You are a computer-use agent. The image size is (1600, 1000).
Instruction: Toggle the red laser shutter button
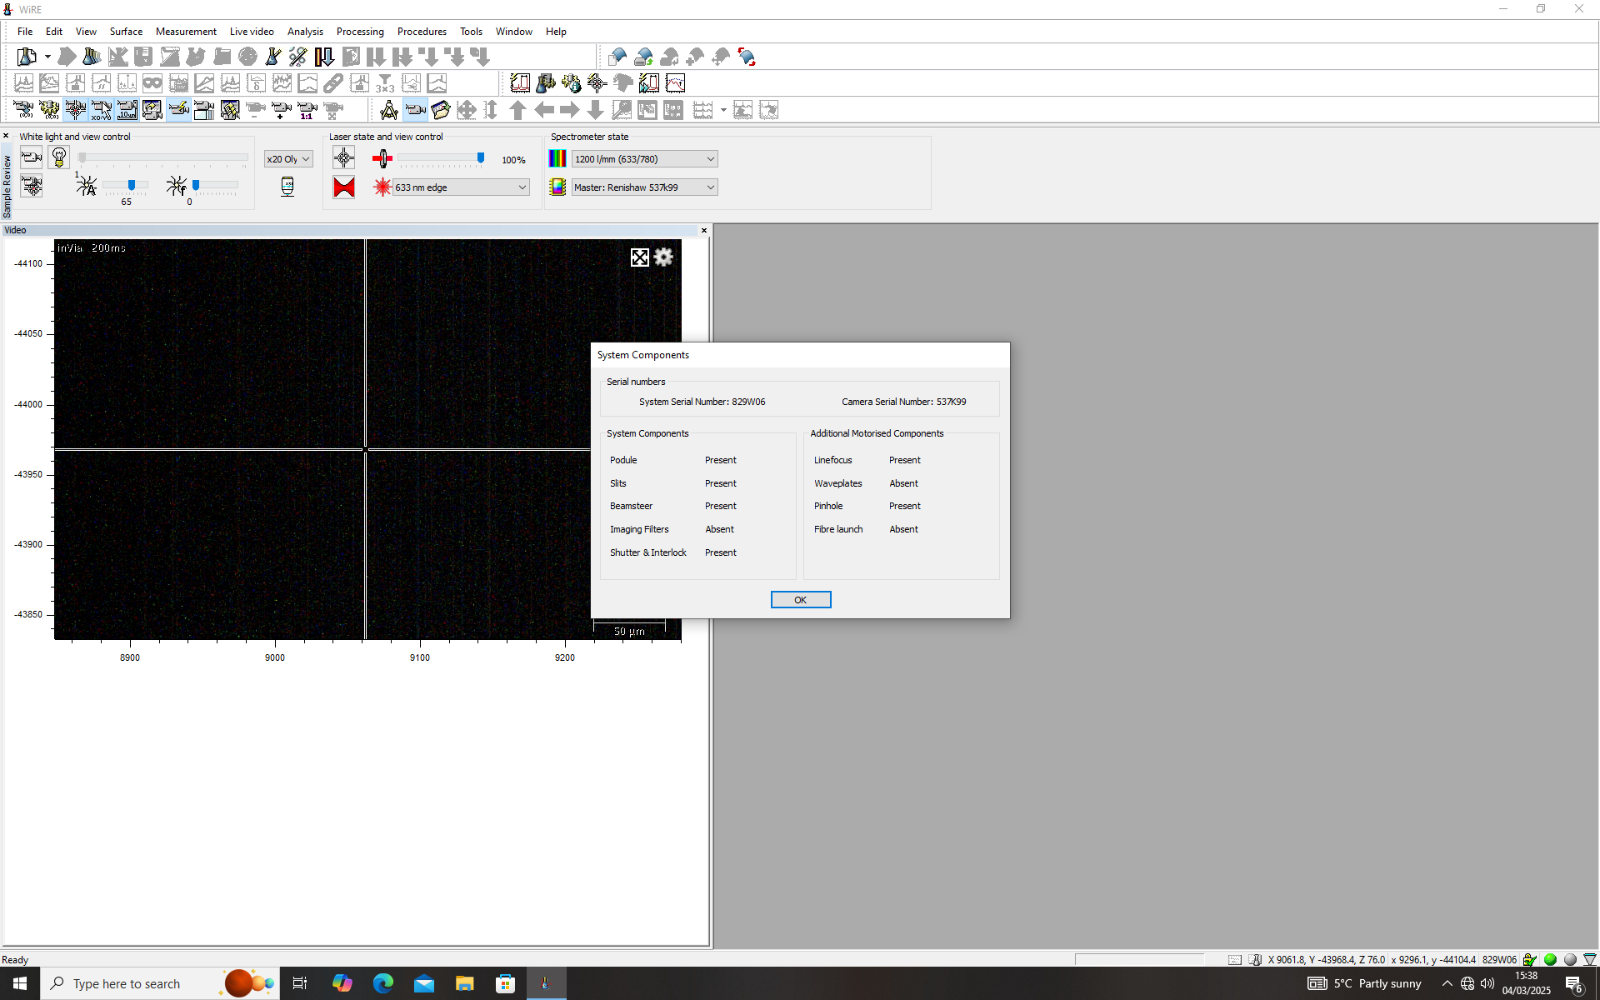pos(344,187)
